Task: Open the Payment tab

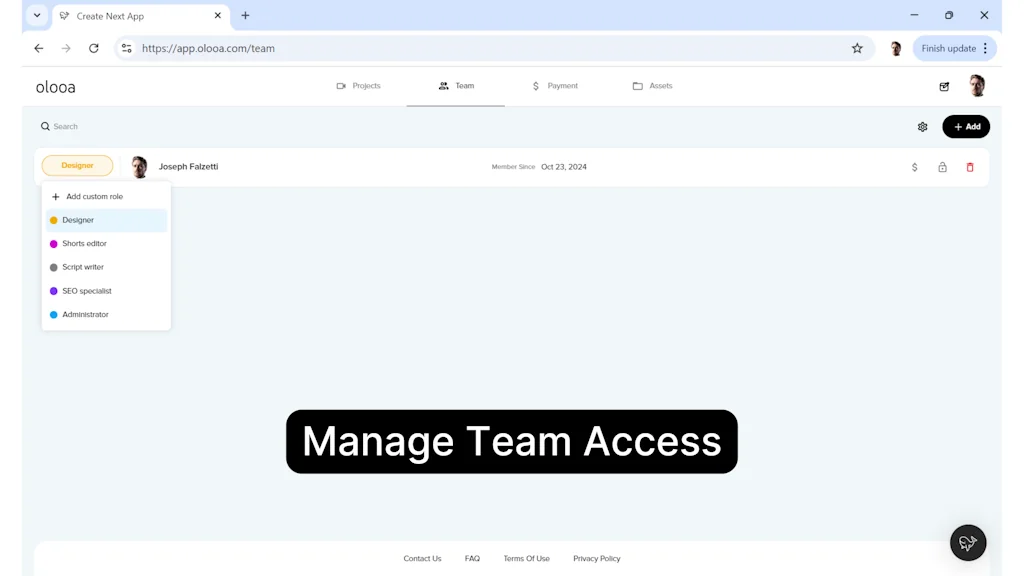Action: coord(555,86)
